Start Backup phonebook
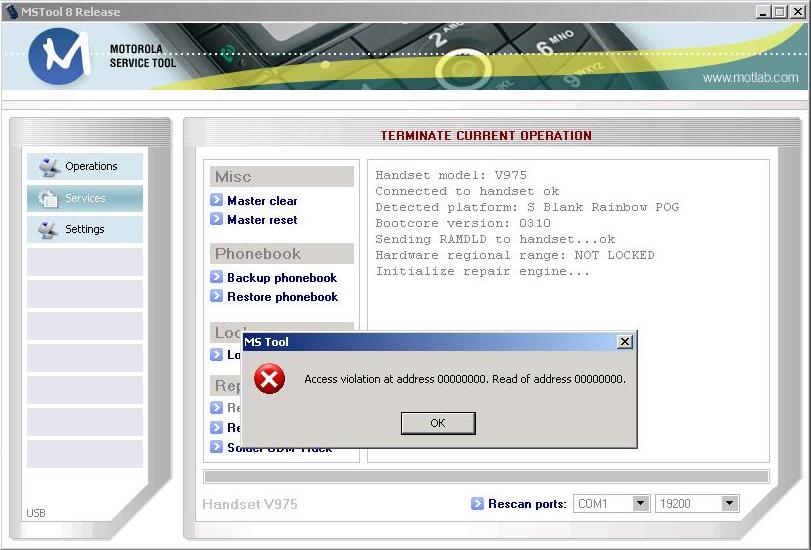This screenshot has width=811, height=550. (282, 277)
